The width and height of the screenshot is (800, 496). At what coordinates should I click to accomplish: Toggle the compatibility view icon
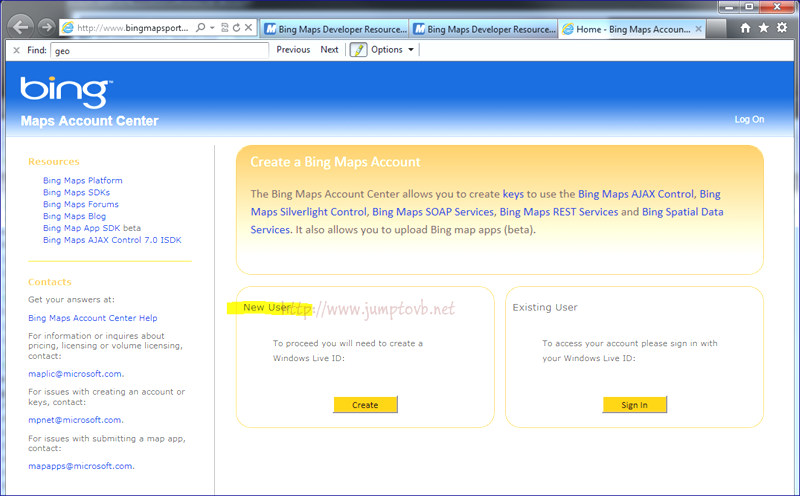pyautogui.click(x=224, y=28)
